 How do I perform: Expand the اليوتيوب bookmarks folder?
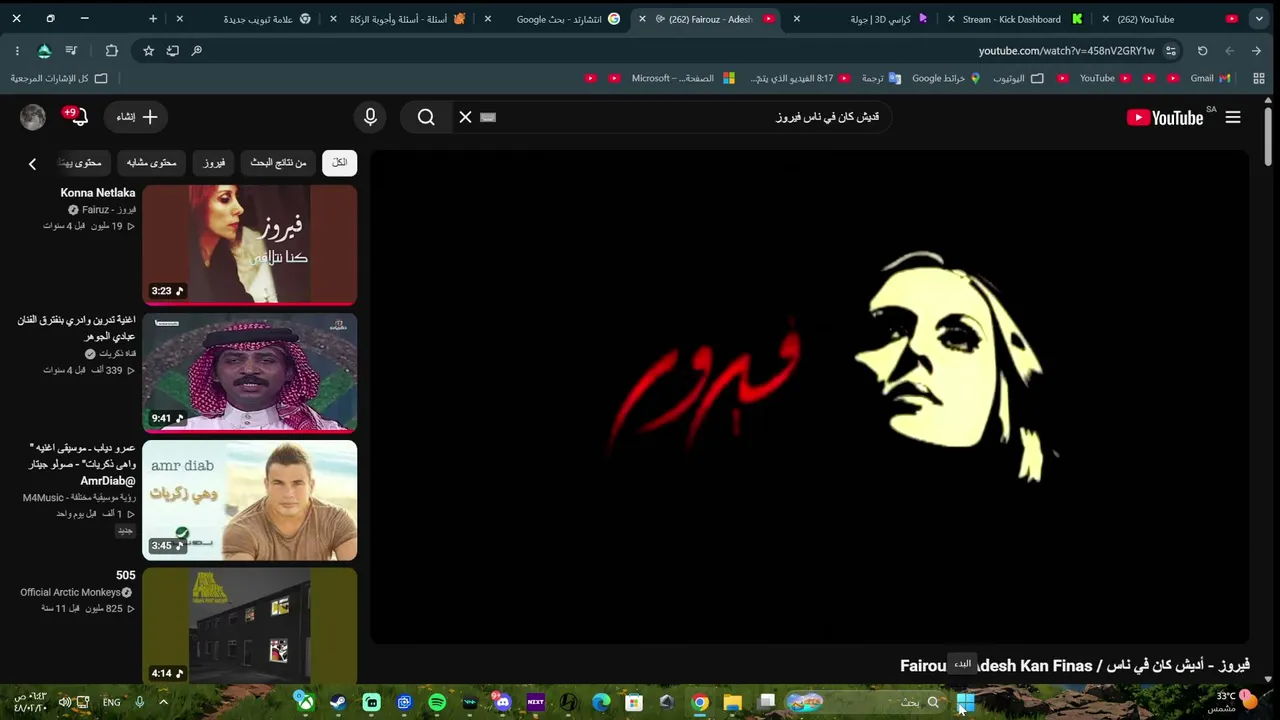coord(1018,78)
